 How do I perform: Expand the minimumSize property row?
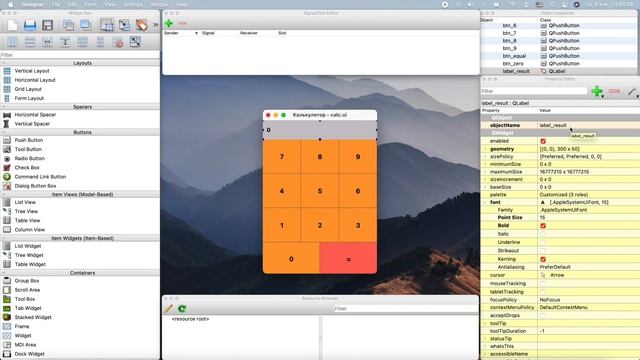(485, 164)
